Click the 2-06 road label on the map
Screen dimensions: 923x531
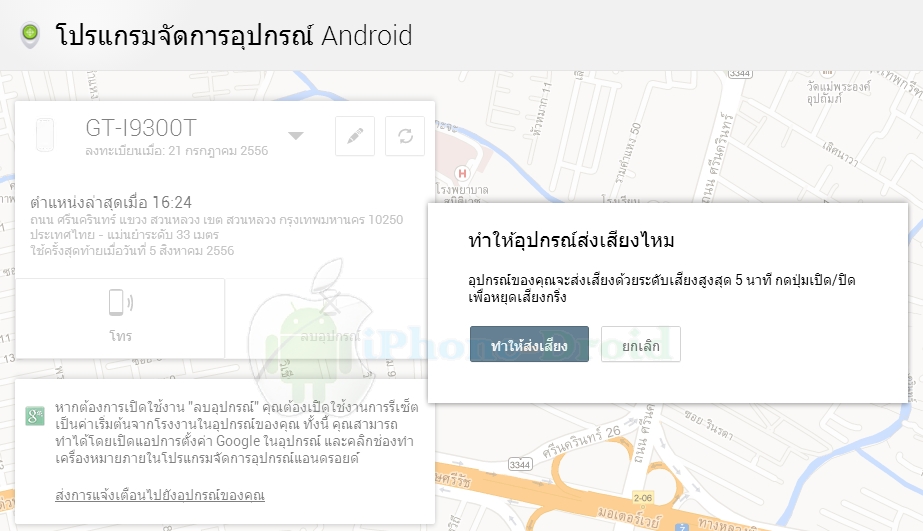point(643,498)
